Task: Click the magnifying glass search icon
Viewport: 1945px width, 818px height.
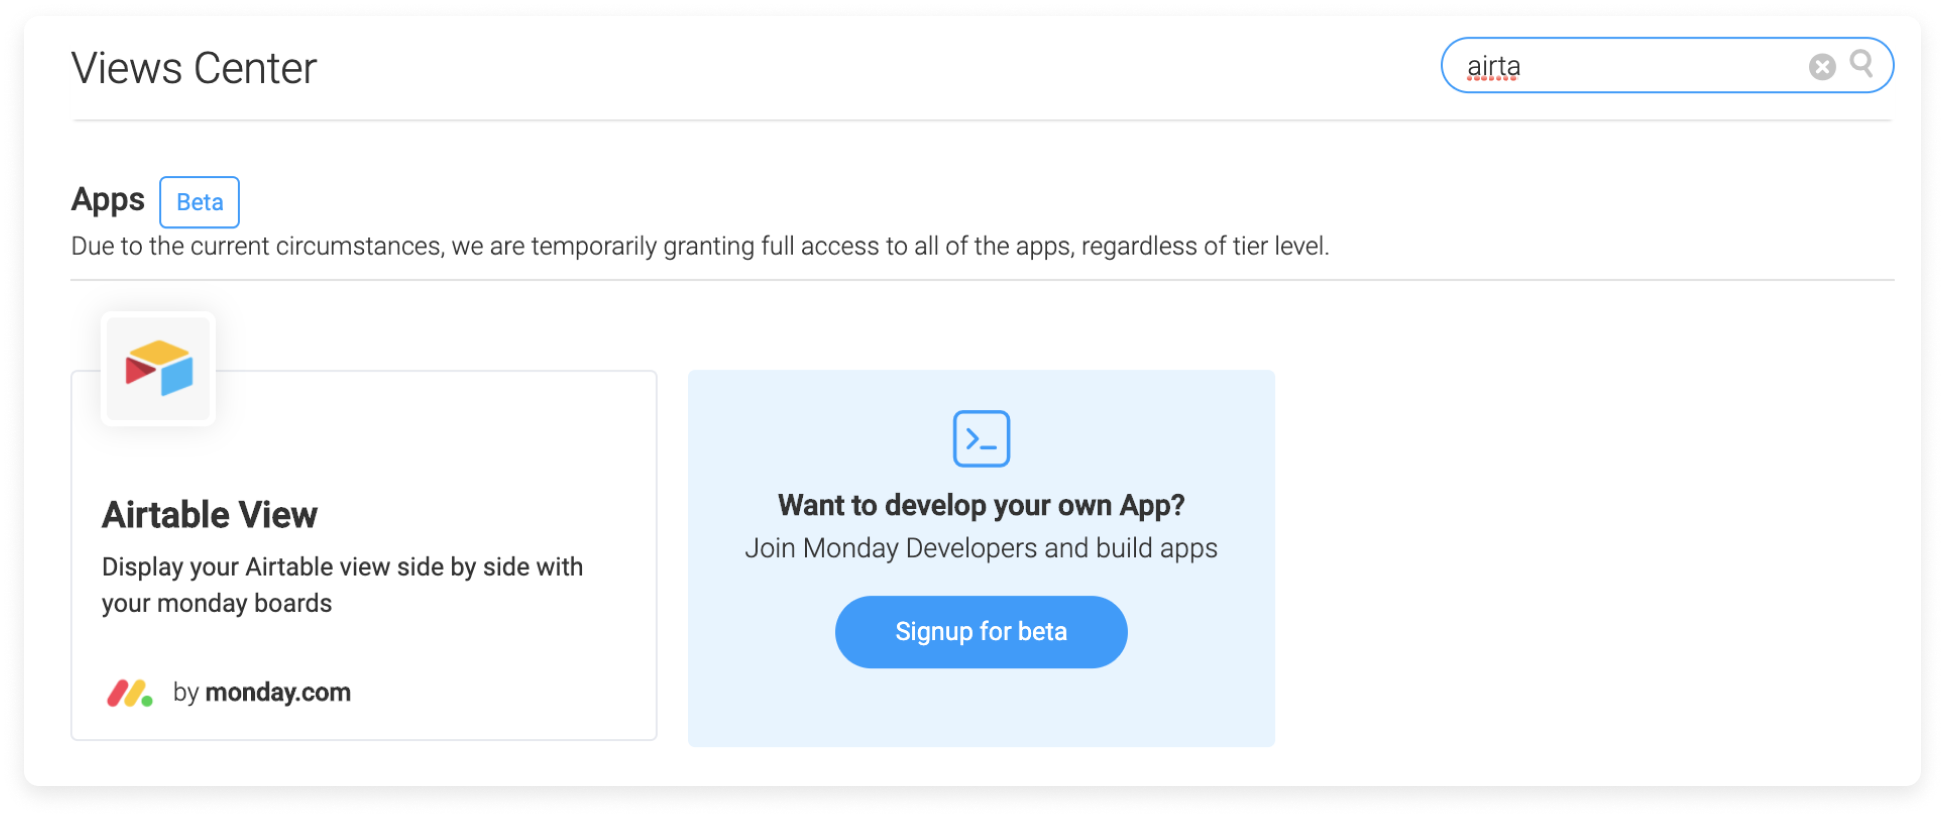Action: pyautogui.click(x=1863, y=65)
